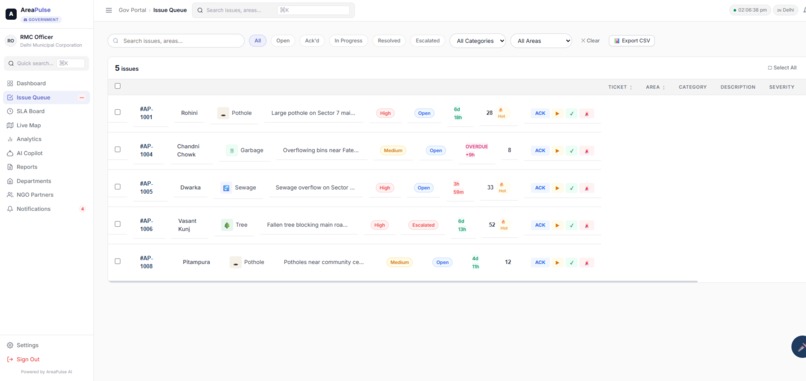
Task: Focus the top bar search box
Action: [x=273, y=10]
